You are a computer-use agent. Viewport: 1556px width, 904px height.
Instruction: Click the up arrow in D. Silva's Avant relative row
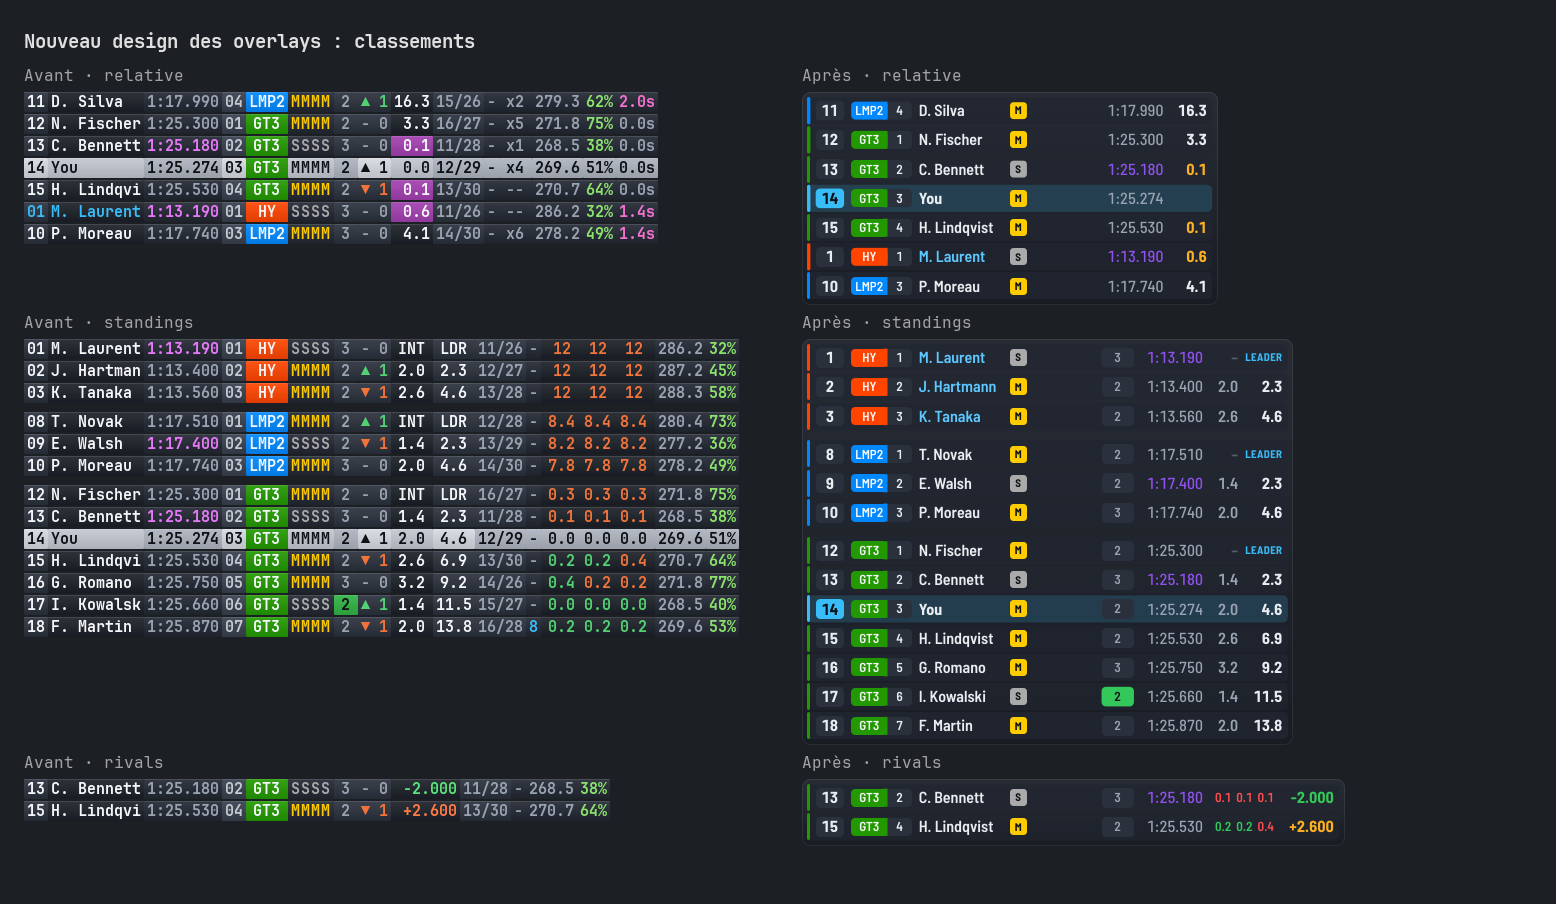click(x=365, y=102)
